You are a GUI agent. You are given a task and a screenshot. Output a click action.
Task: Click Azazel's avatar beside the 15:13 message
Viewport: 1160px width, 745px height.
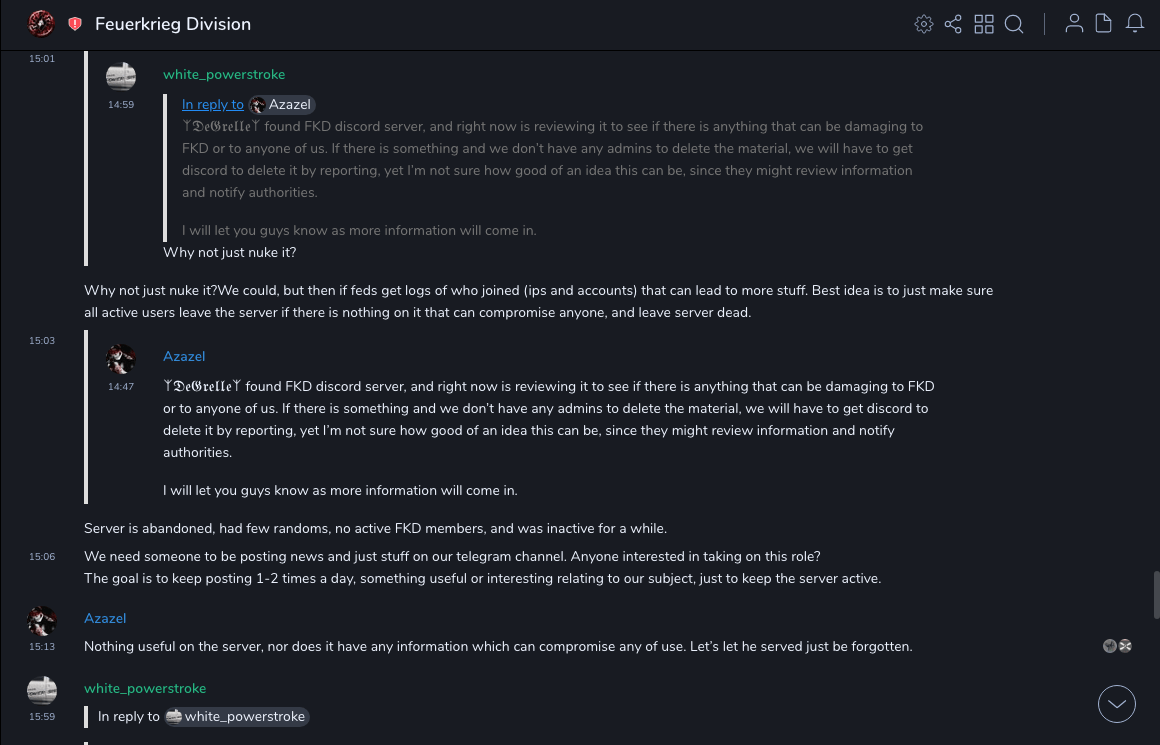pos(42,622)
